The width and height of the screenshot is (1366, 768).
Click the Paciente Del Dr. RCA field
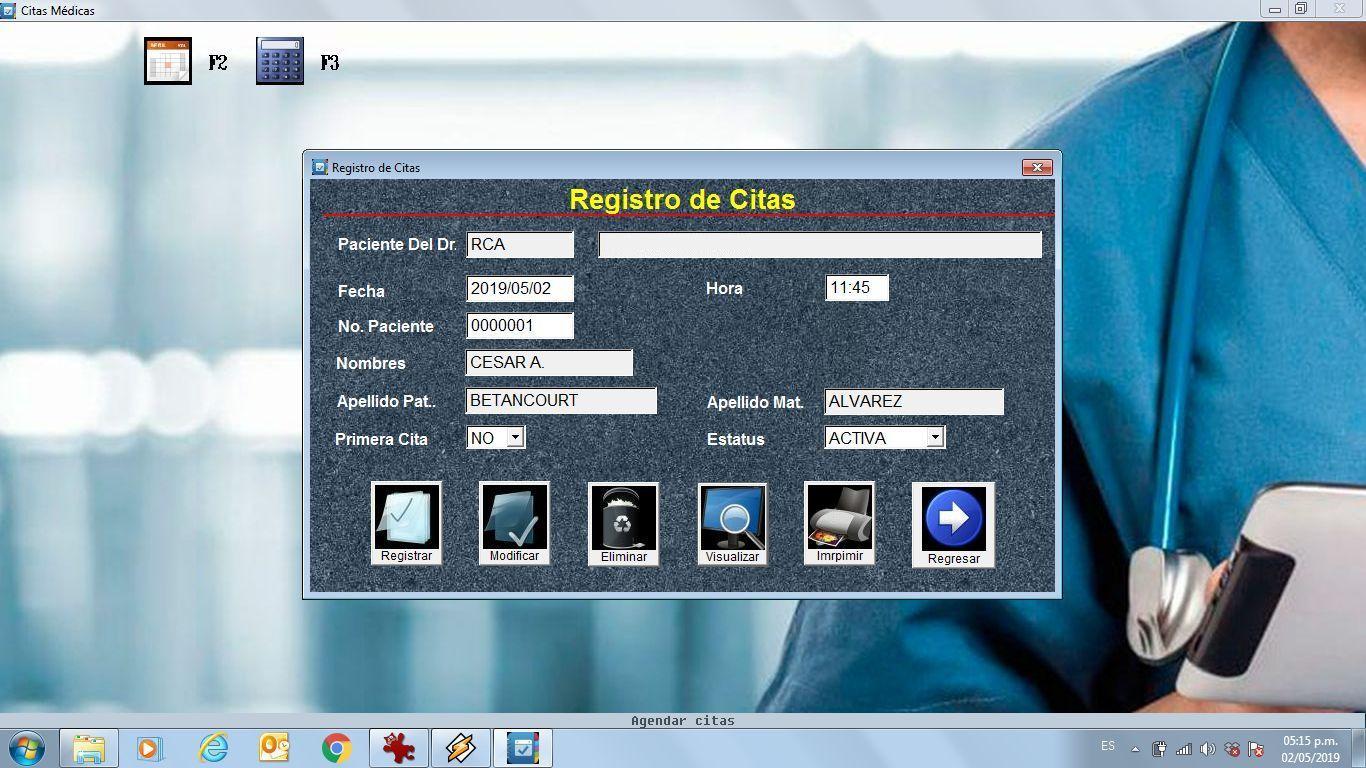(x=520, y=244)
